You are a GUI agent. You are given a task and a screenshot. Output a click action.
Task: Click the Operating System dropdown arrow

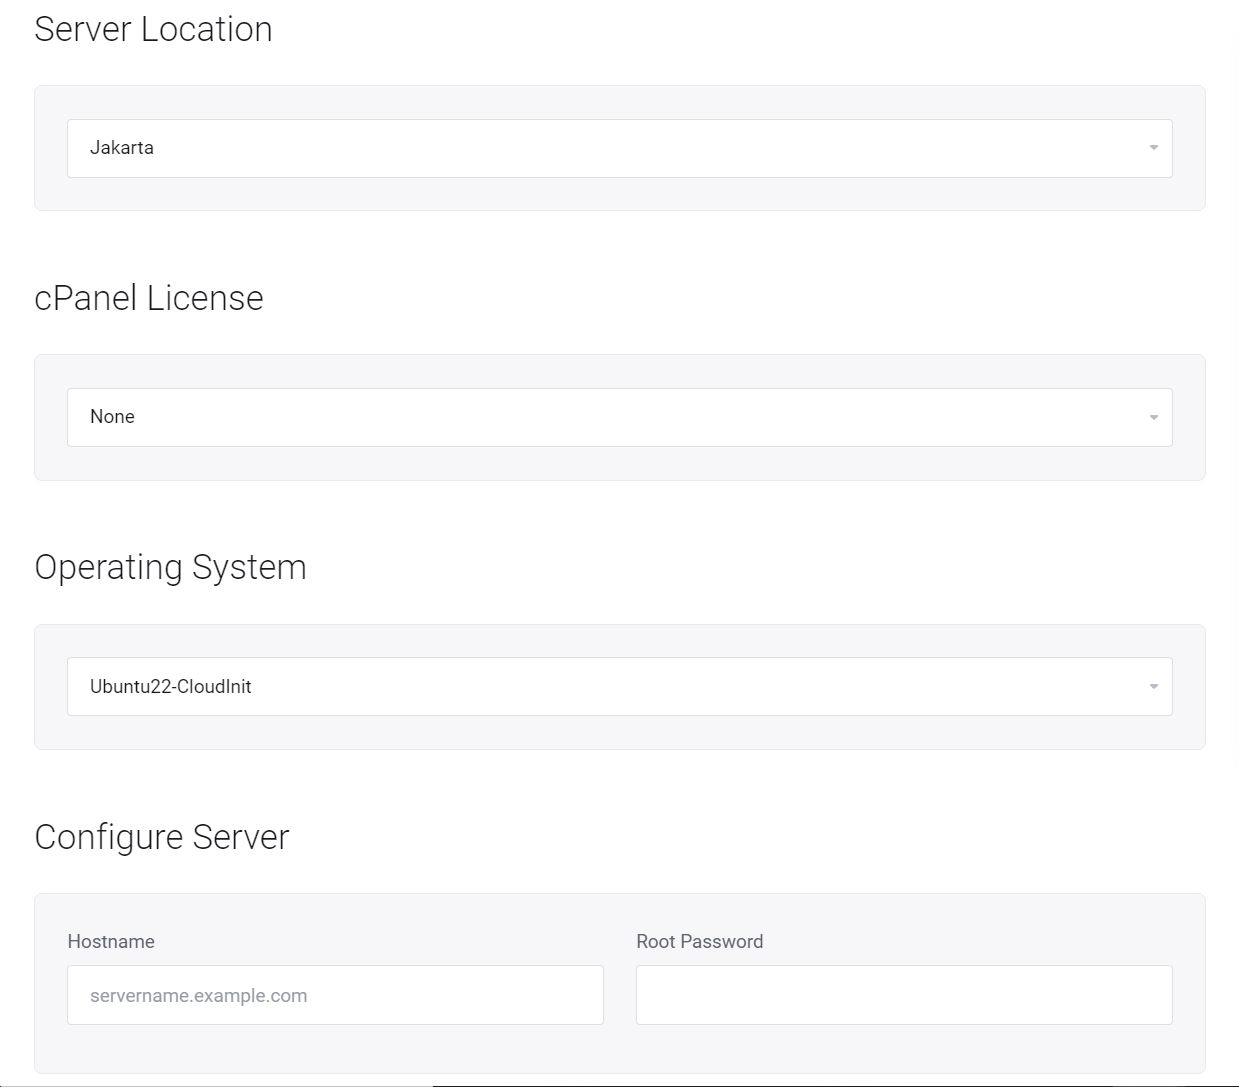1151,686
